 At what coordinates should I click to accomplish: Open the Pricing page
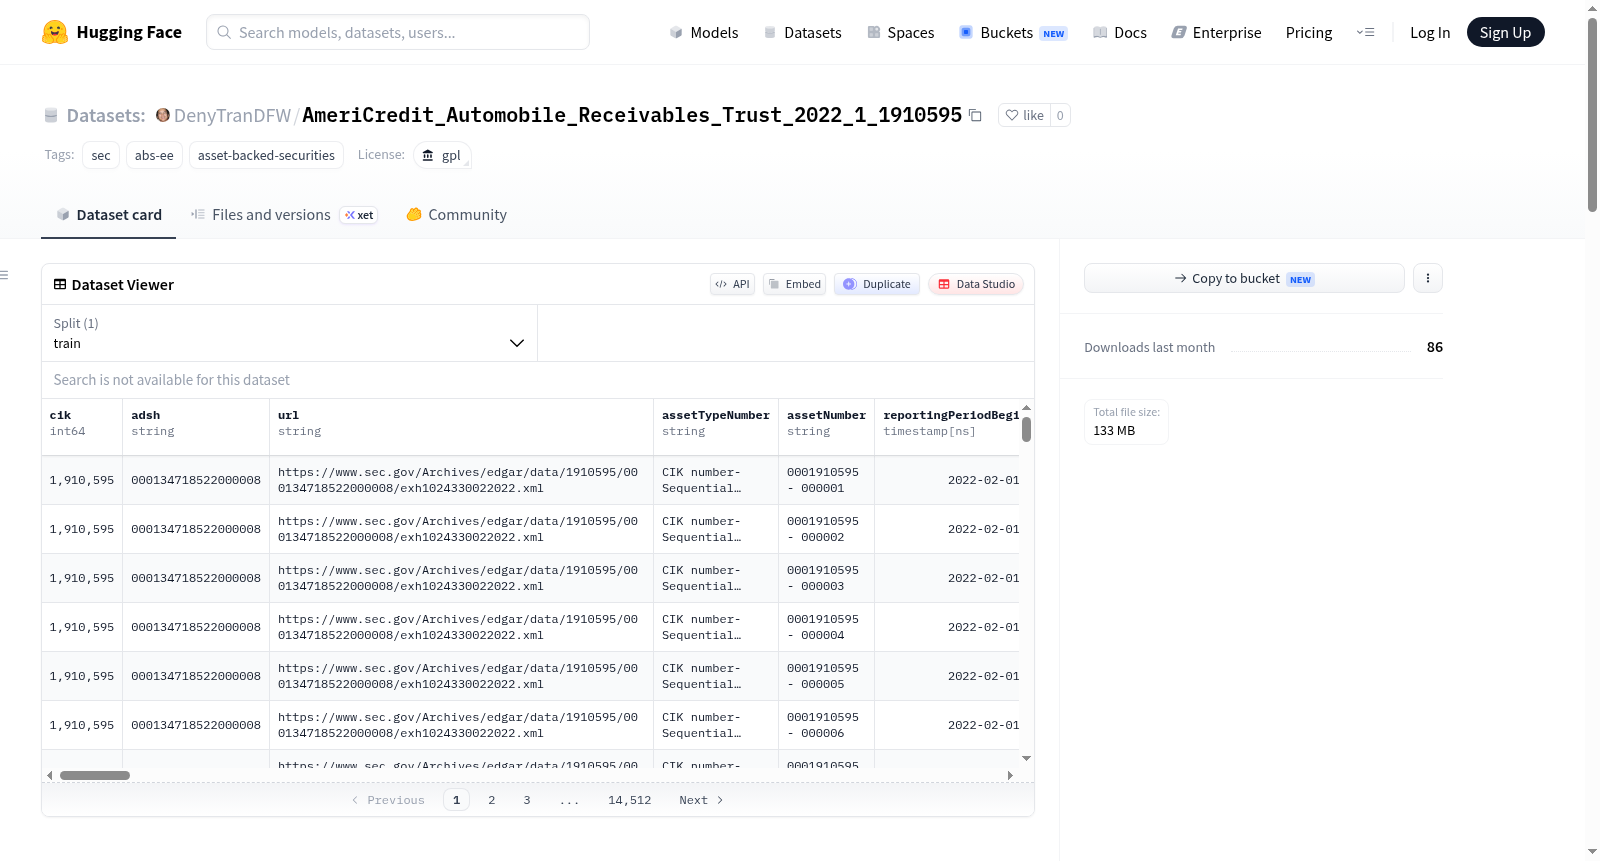[1309, 32]
